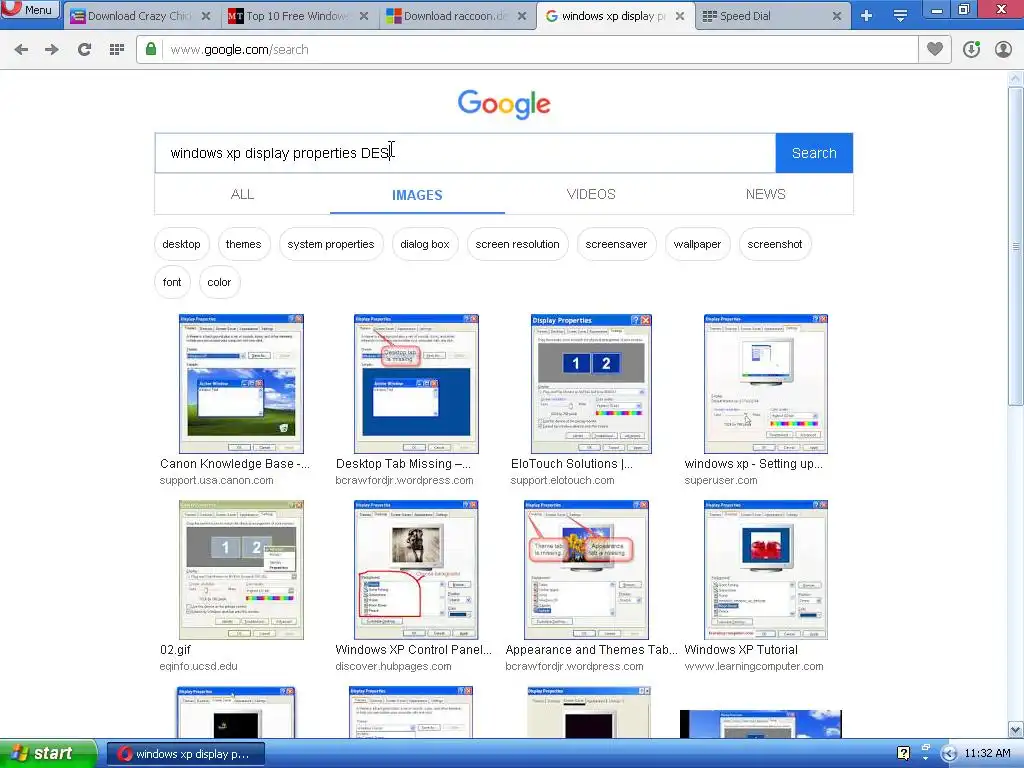Close the Top 10 Free Windows tab

point(364,16)
